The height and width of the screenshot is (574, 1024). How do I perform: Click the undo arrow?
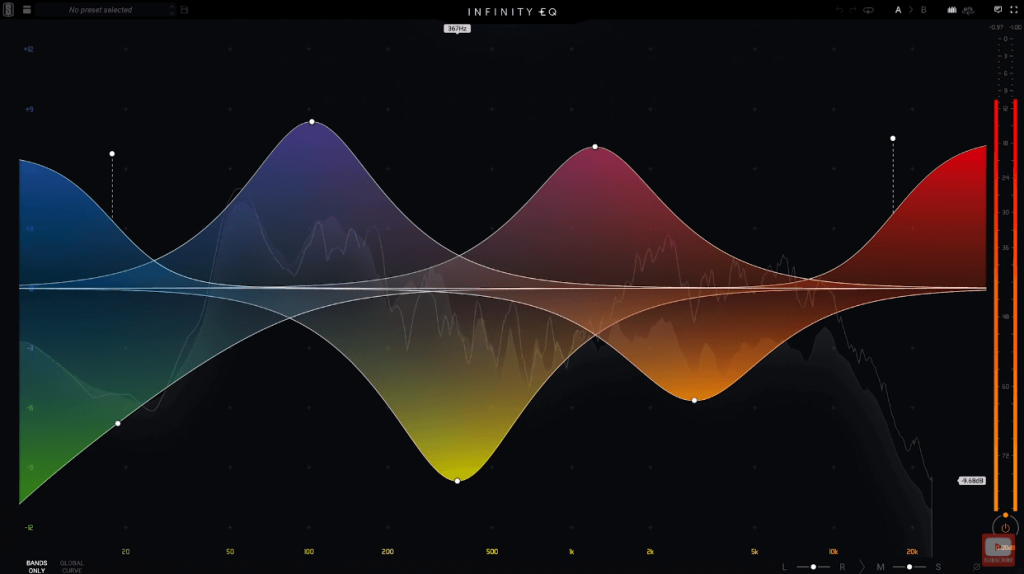click(839, 10)
